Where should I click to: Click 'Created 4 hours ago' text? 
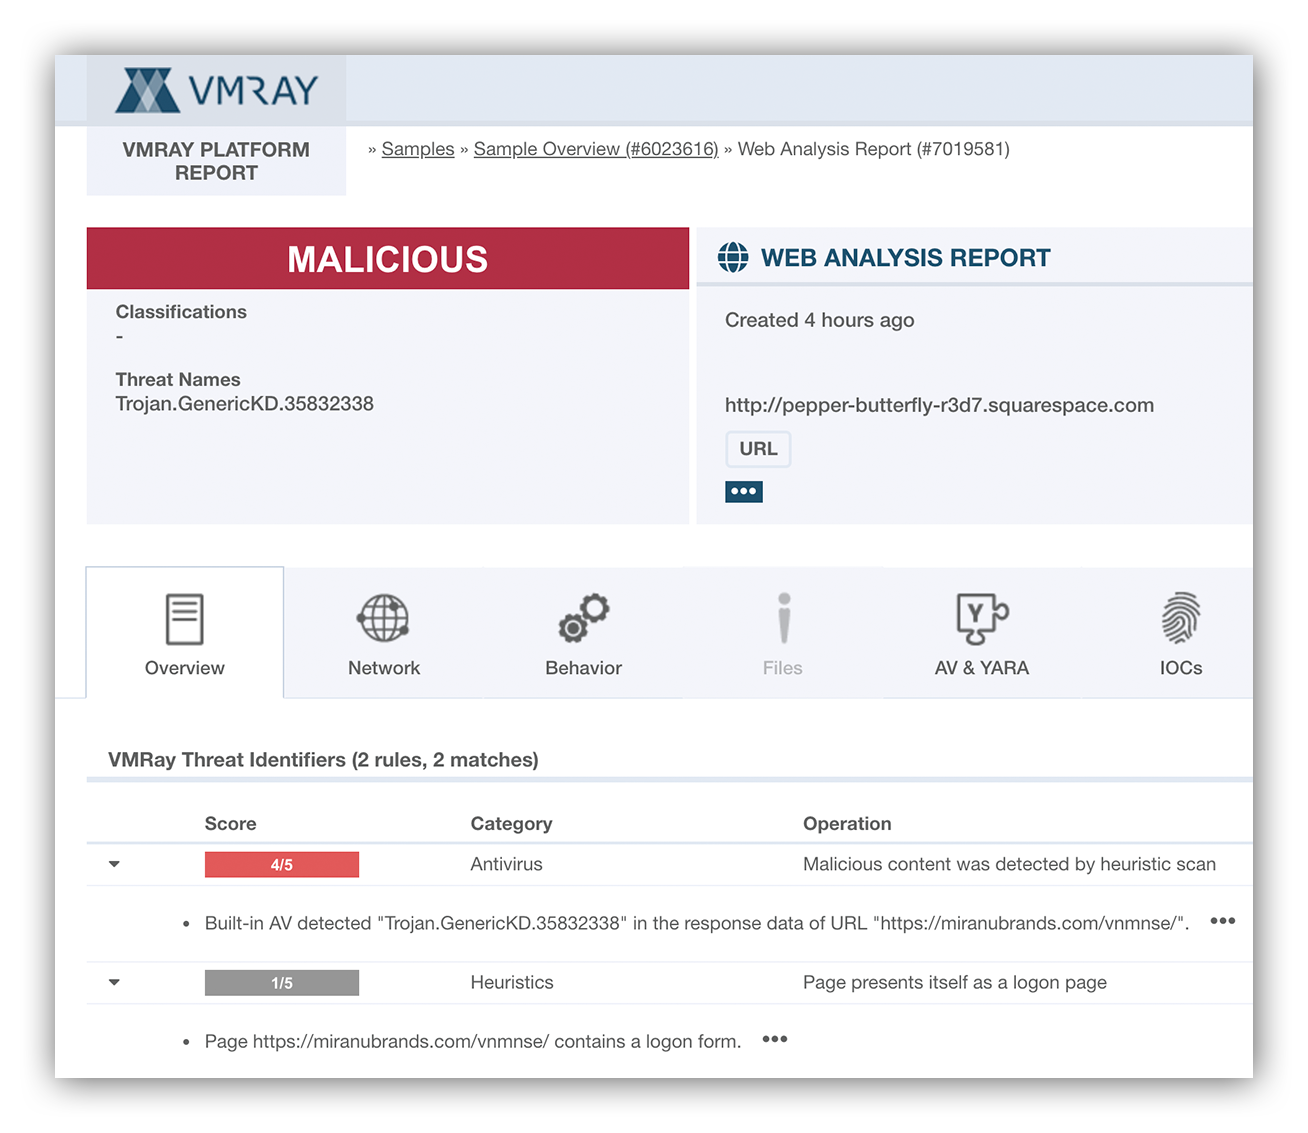(820, 320)
